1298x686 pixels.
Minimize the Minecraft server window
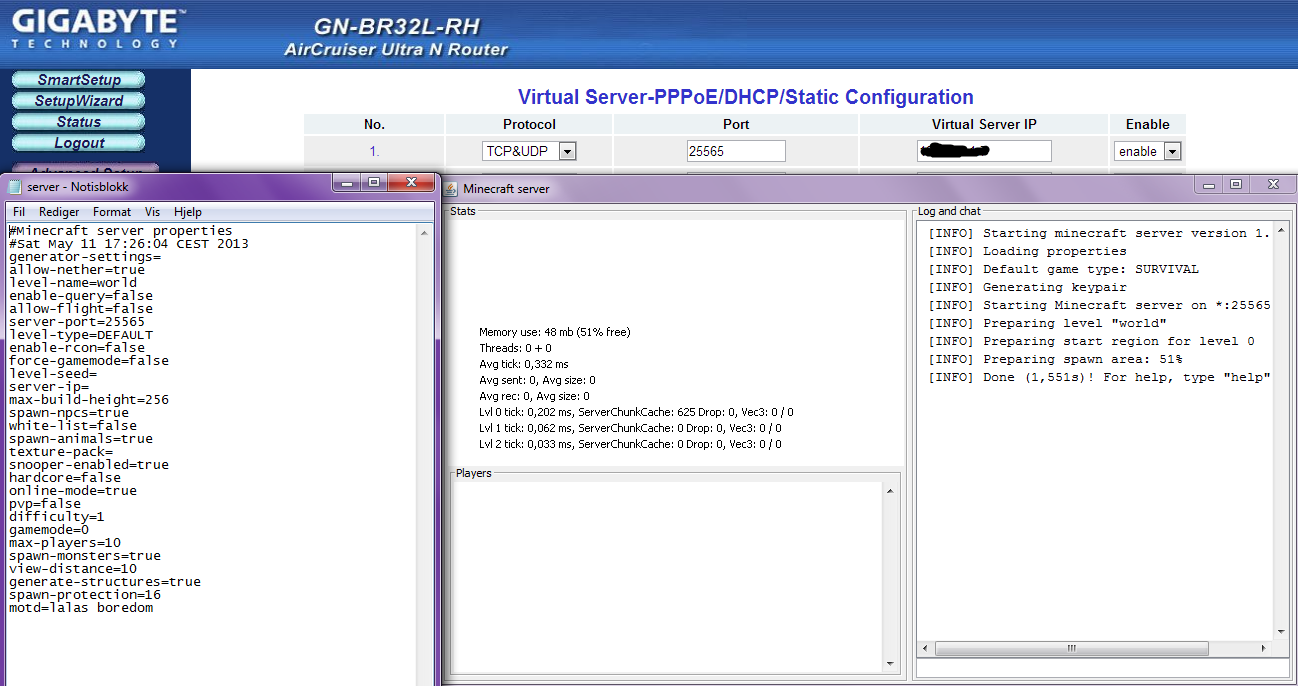1210,185
